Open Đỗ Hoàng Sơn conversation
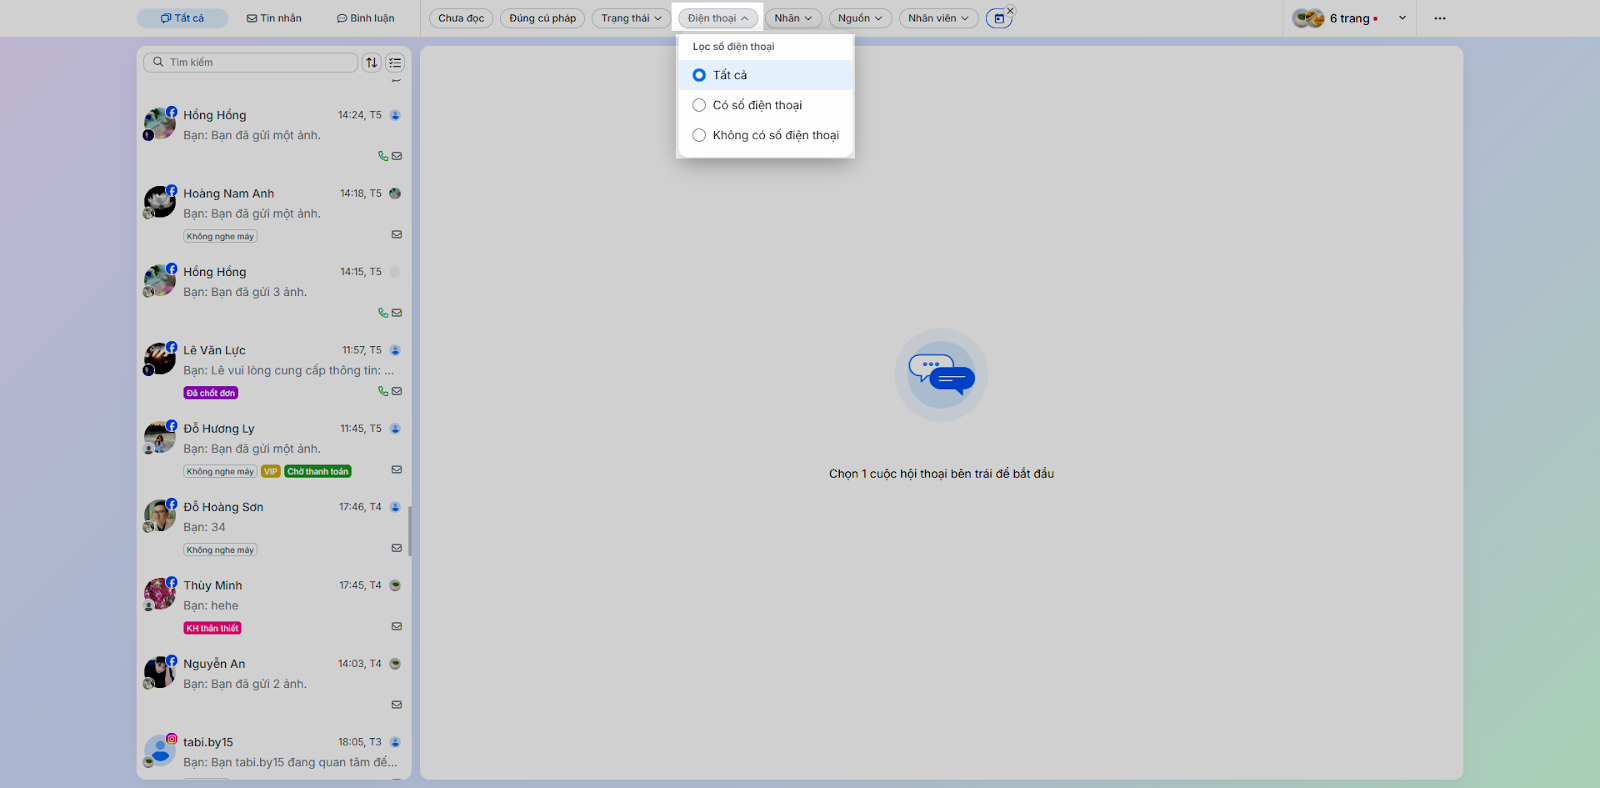 point(274,527)
